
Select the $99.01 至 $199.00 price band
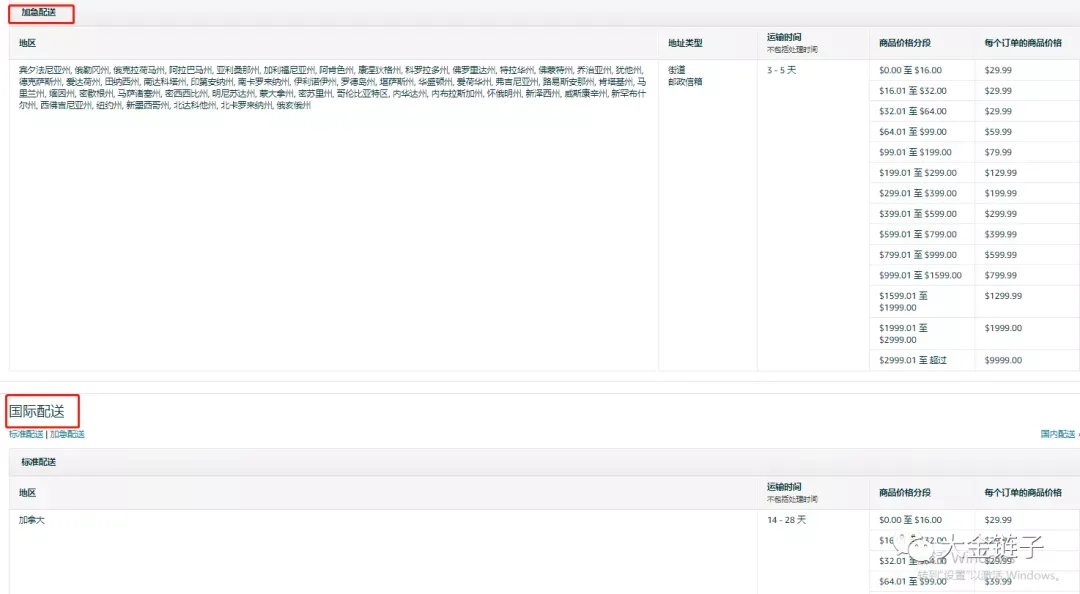915,152
